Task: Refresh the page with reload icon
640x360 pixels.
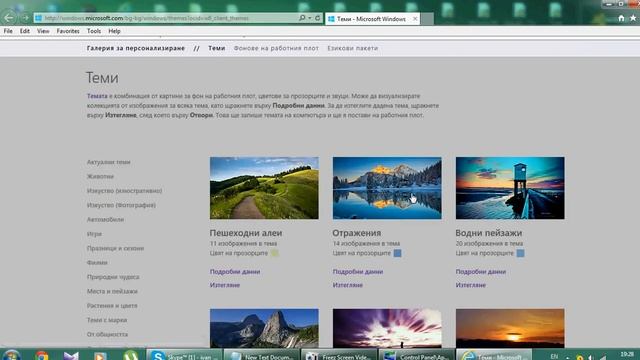Action: 317,18
